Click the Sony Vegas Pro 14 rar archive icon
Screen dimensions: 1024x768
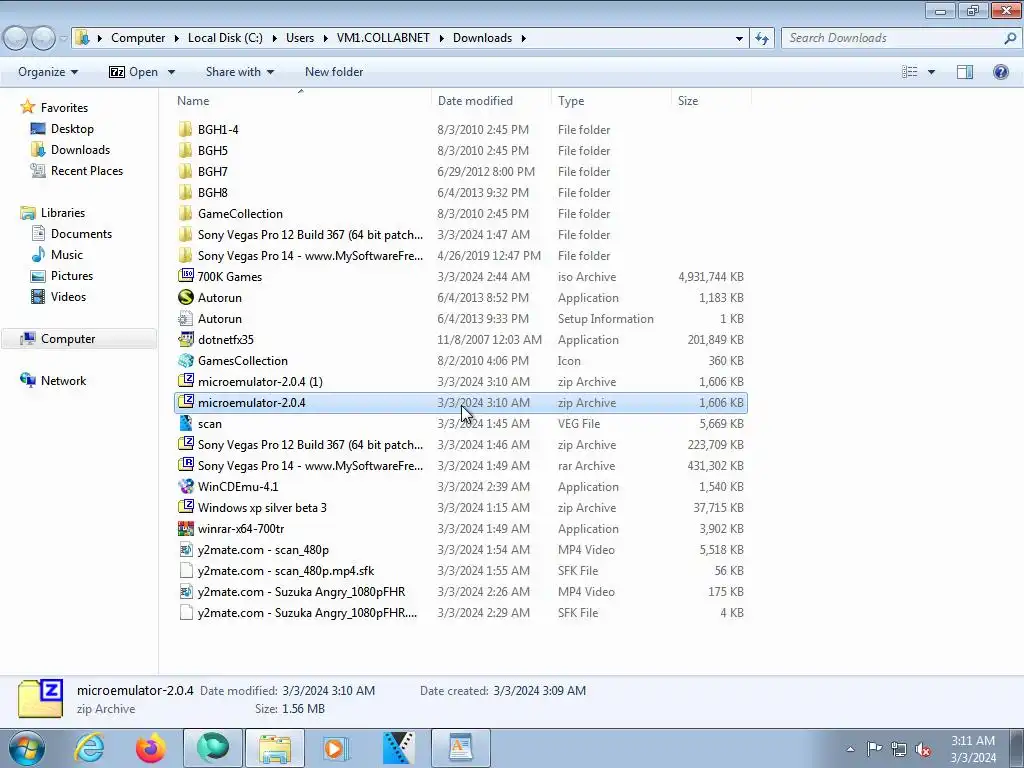[186, 465]
